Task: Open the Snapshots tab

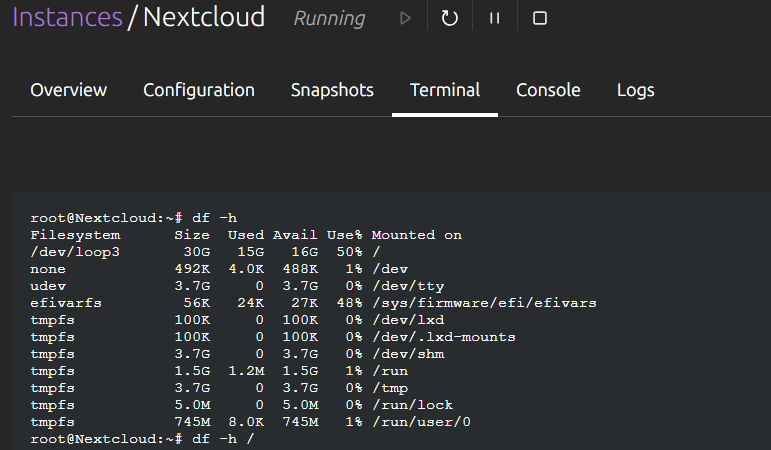Action: tap(332, 90)
